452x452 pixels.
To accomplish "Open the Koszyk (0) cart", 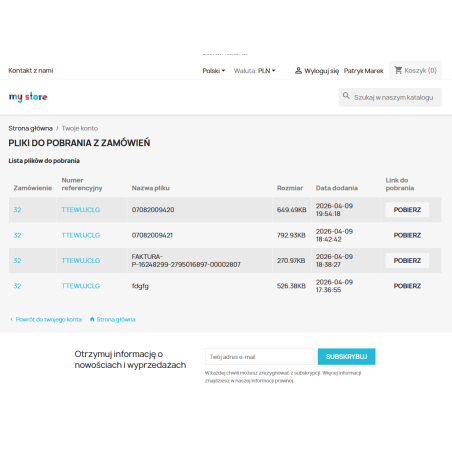I will coord(415,70).
